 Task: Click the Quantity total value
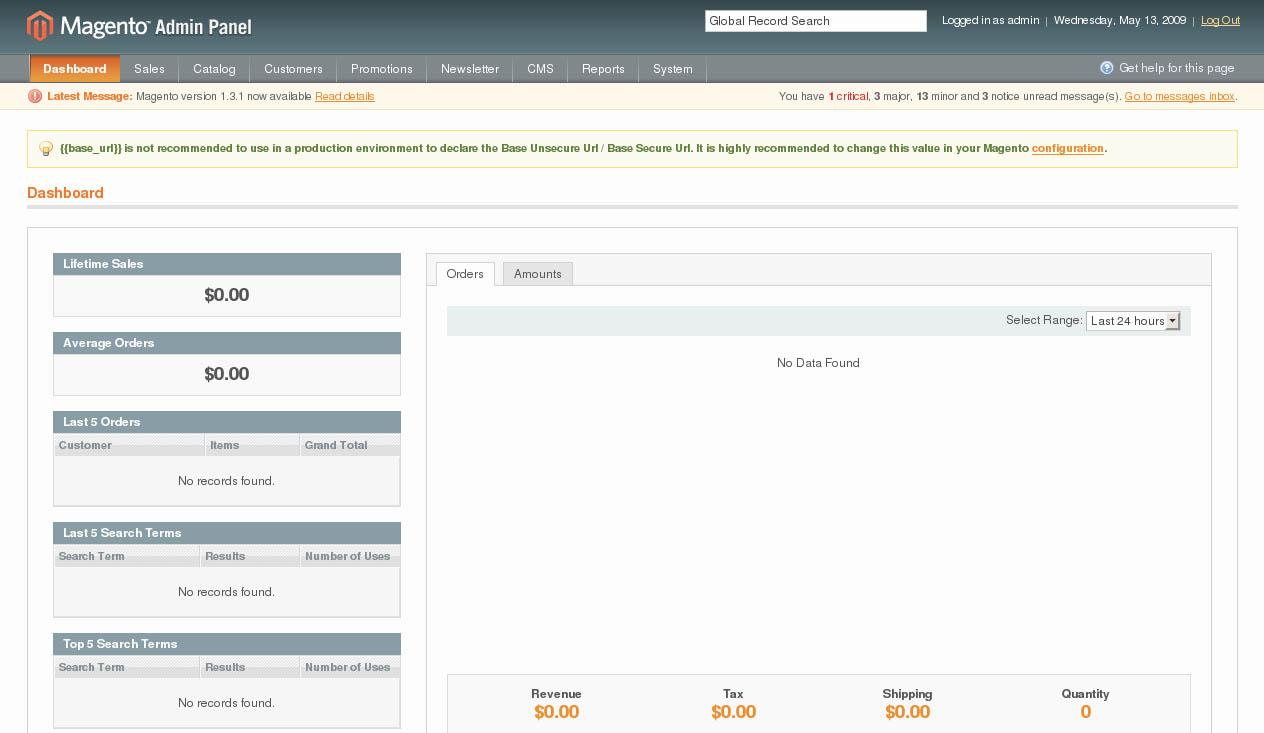(x=1085, y=712)
